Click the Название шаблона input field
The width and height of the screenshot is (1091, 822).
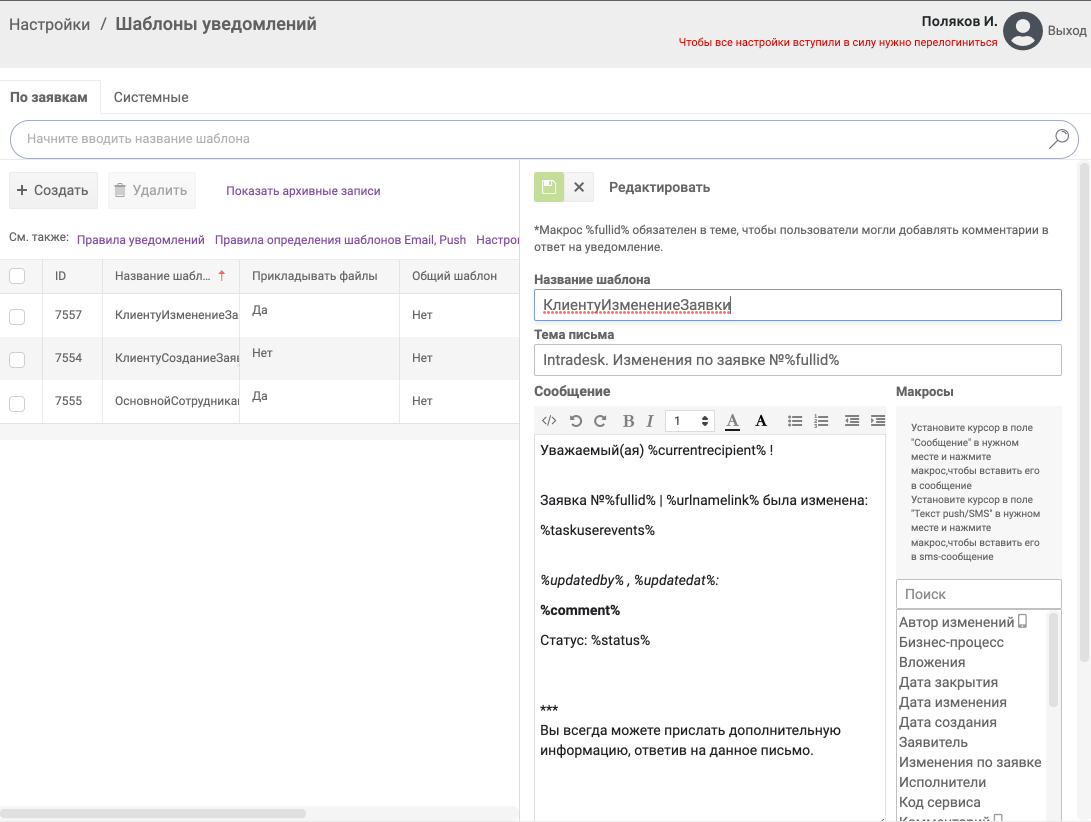(x=797, y=305)
